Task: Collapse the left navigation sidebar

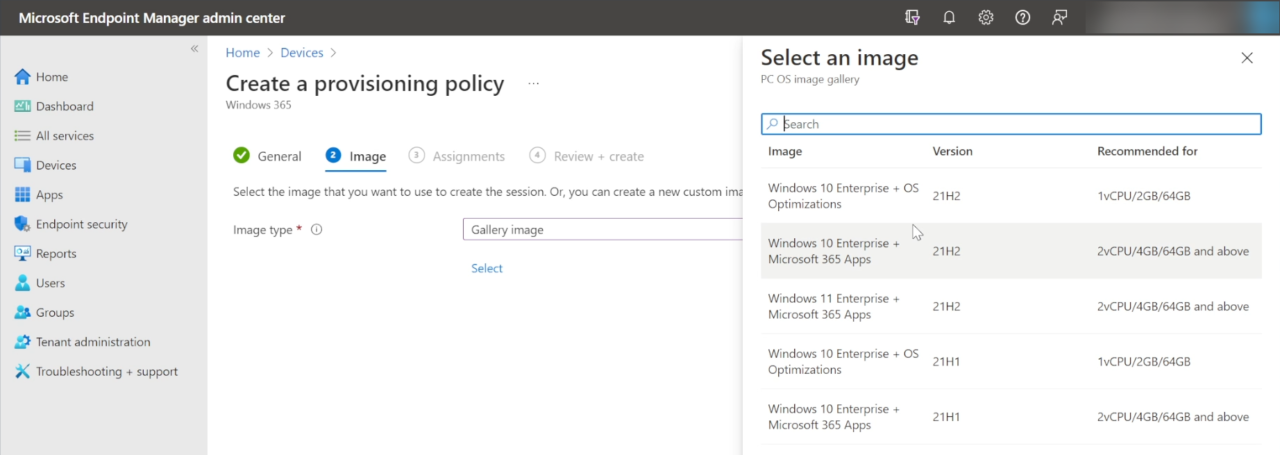Action: 194,48
